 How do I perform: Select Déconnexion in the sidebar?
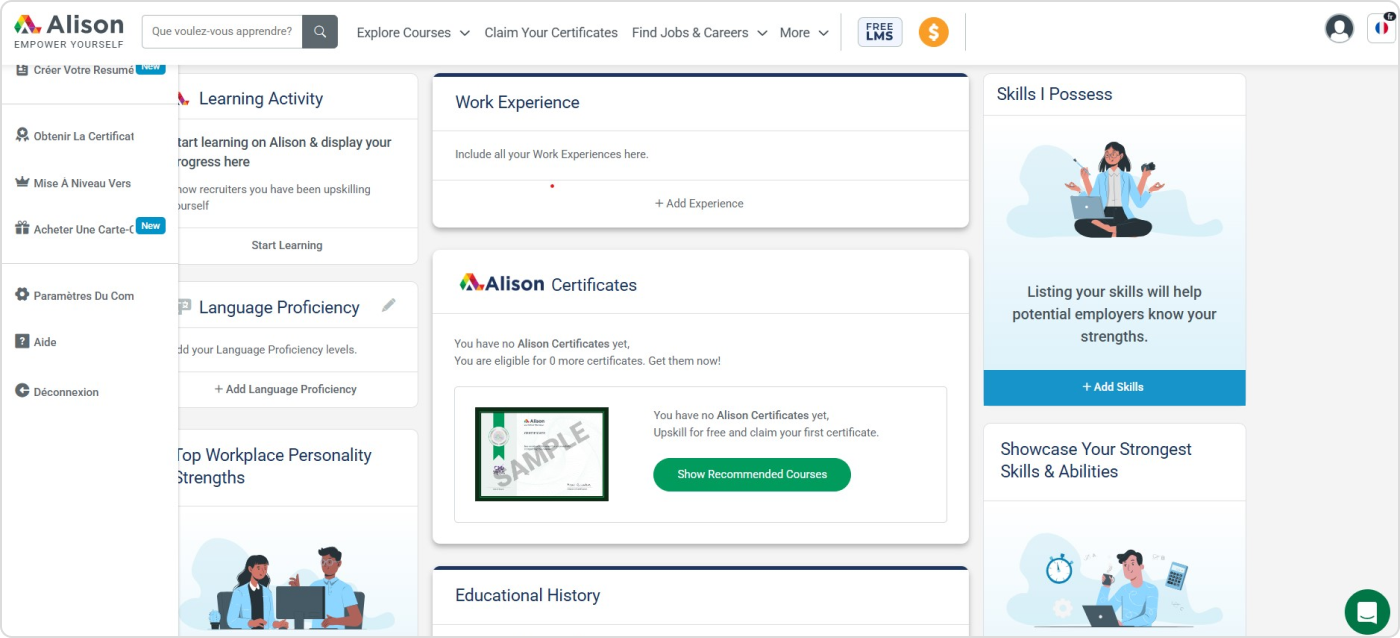coord(66,392)
